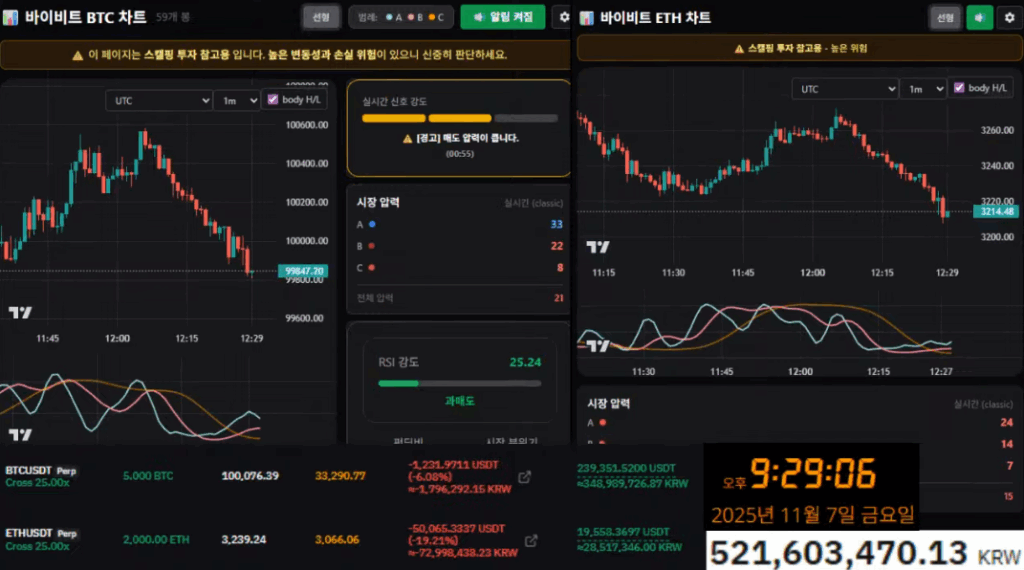Image resolution: width=1024 pixels, height=570 pixels.
Task: Click the 선형 button in BTC chart header
Action: click(321, 18)
